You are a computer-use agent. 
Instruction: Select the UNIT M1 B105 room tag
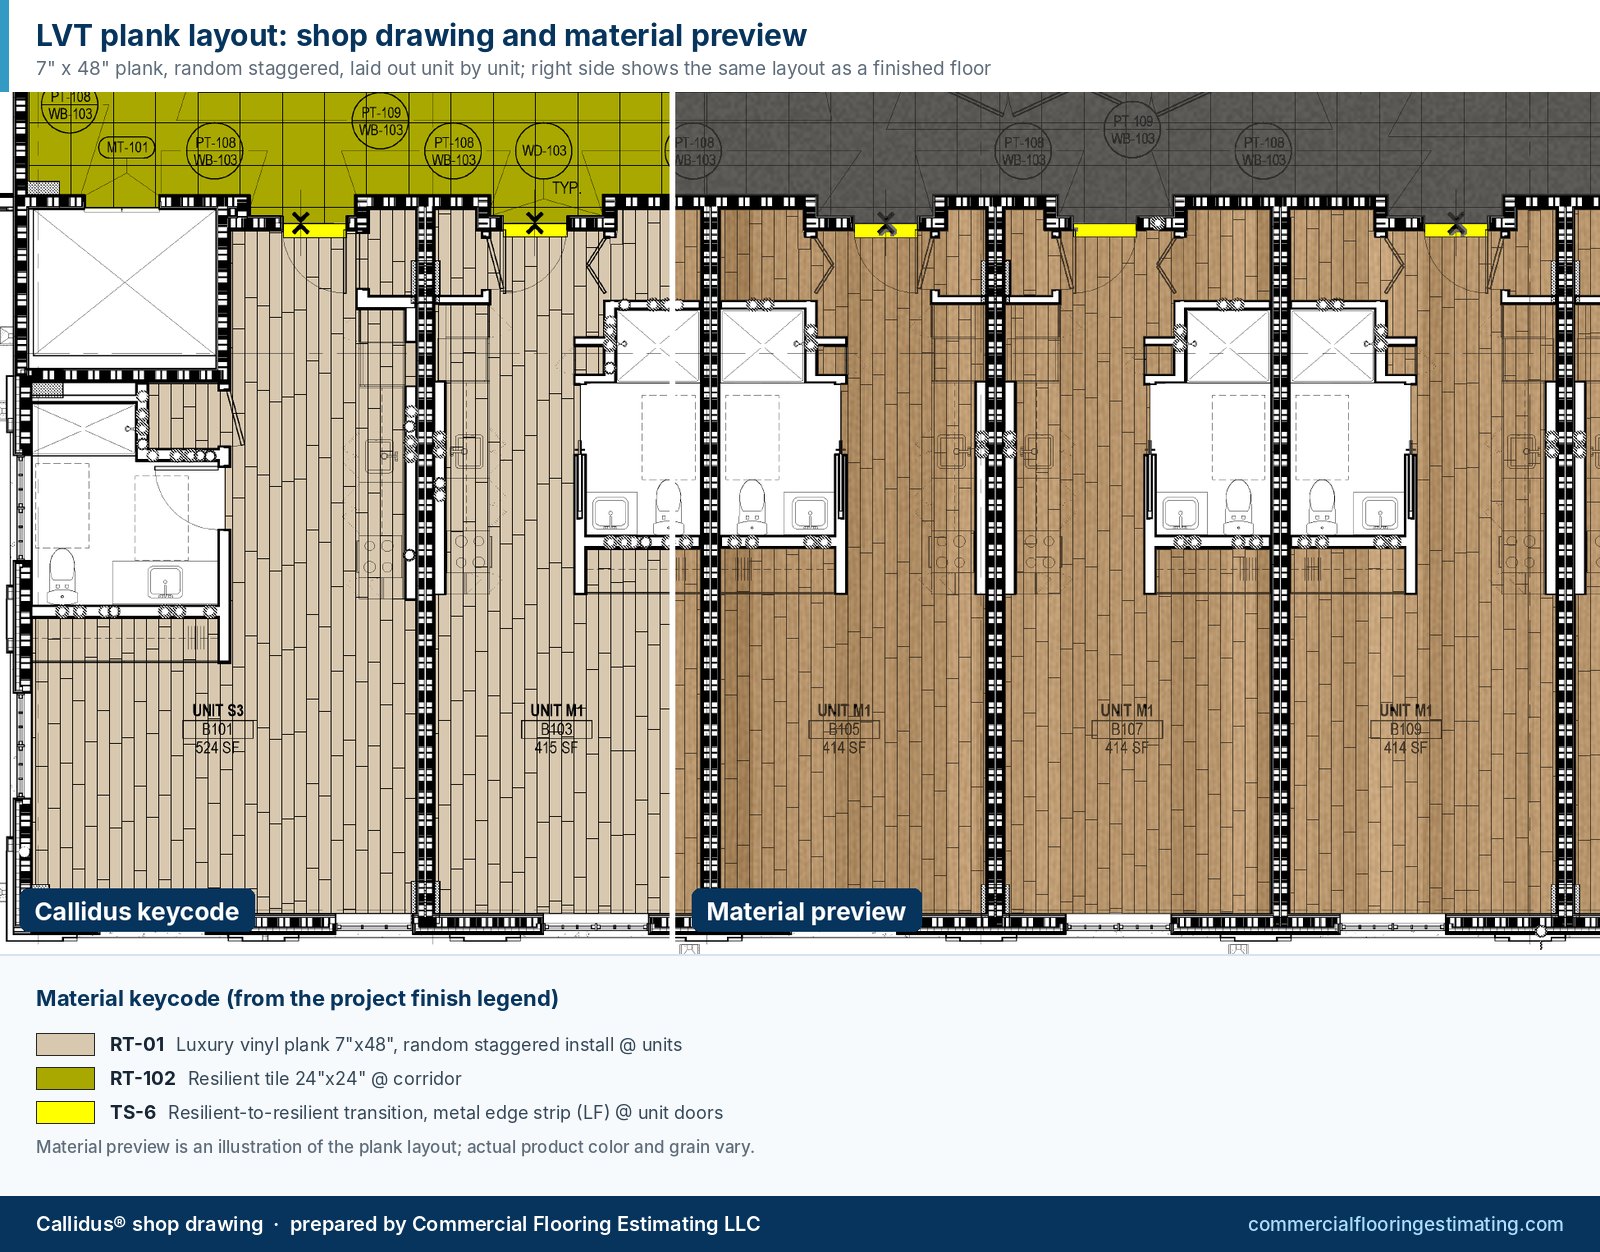pyautogui.click(x=844, y=729)
